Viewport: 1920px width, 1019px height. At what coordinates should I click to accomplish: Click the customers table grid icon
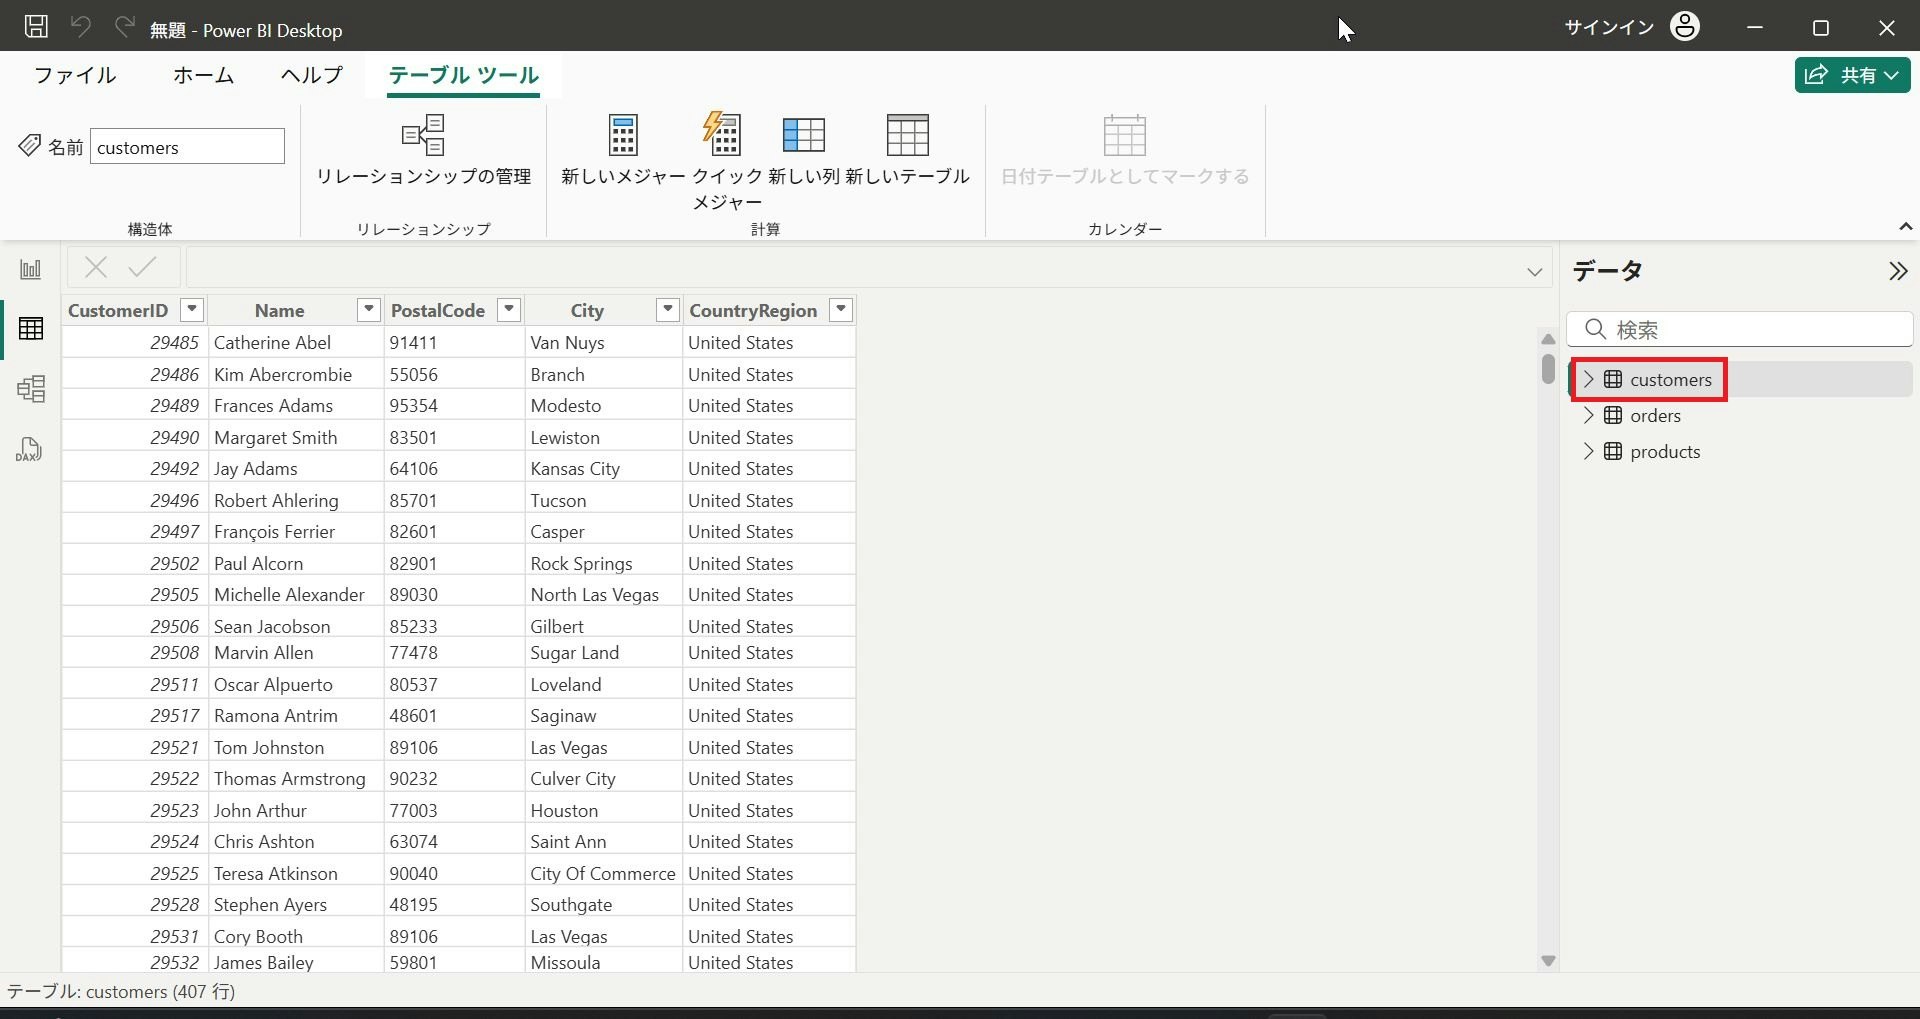[x=1613, y=379]
